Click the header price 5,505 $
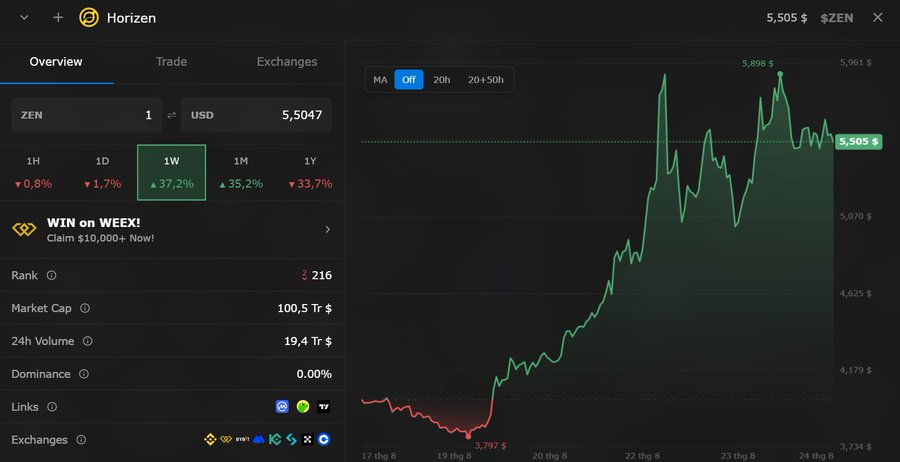900x462 pixels. coord(787,18)
